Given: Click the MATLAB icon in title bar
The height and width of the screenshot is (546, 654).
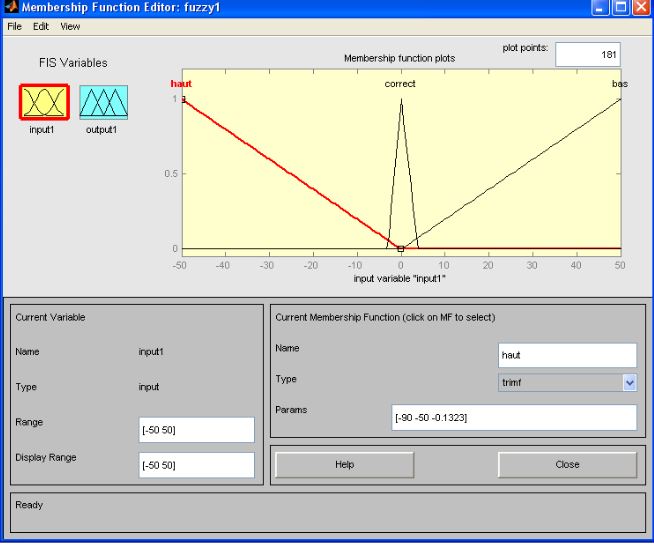Looking at the screenshot, I should click(x=10, y=9).
